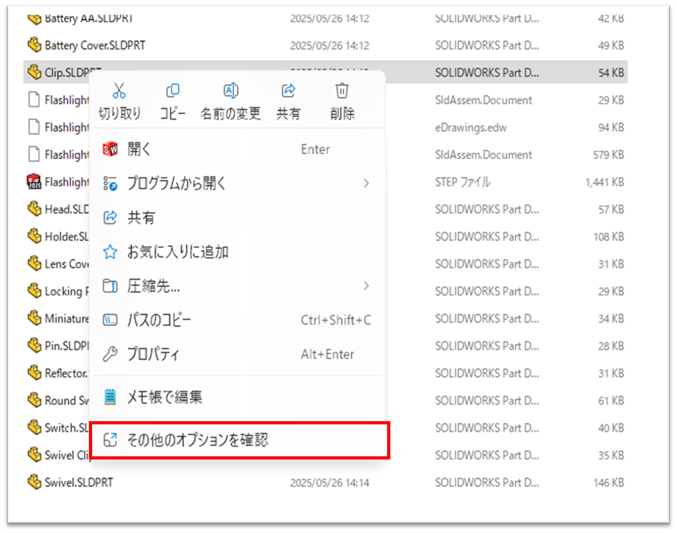Select the Swivel.SLDPRT file row

point(78,481)
